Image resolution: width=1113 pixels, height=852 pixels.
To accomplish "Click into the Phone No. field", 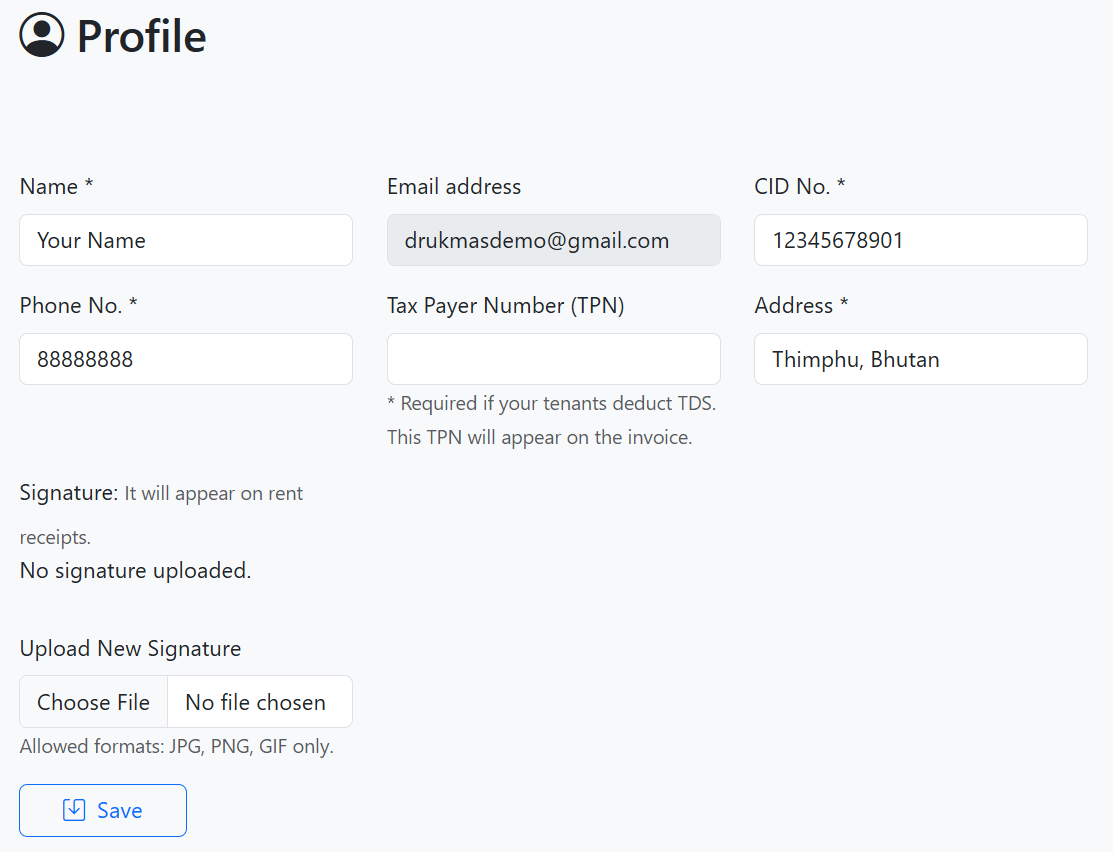I will (186, 359).
